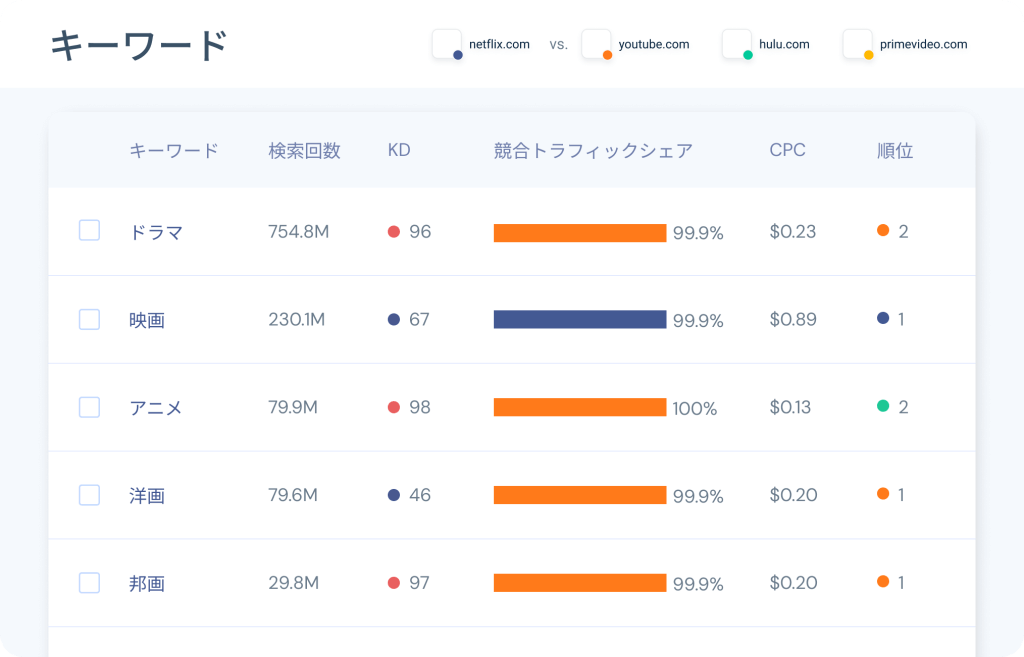Sort by 検索回数 column header

(x=304, y=151)
